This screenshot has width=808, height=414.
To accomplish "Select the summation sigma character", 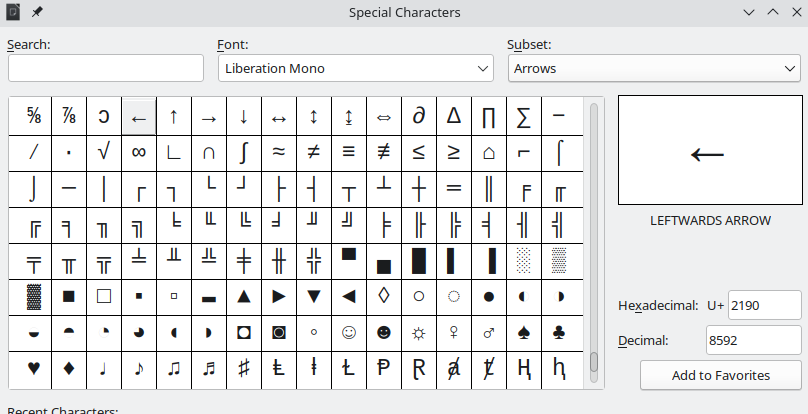I will [x=523, y=116].
